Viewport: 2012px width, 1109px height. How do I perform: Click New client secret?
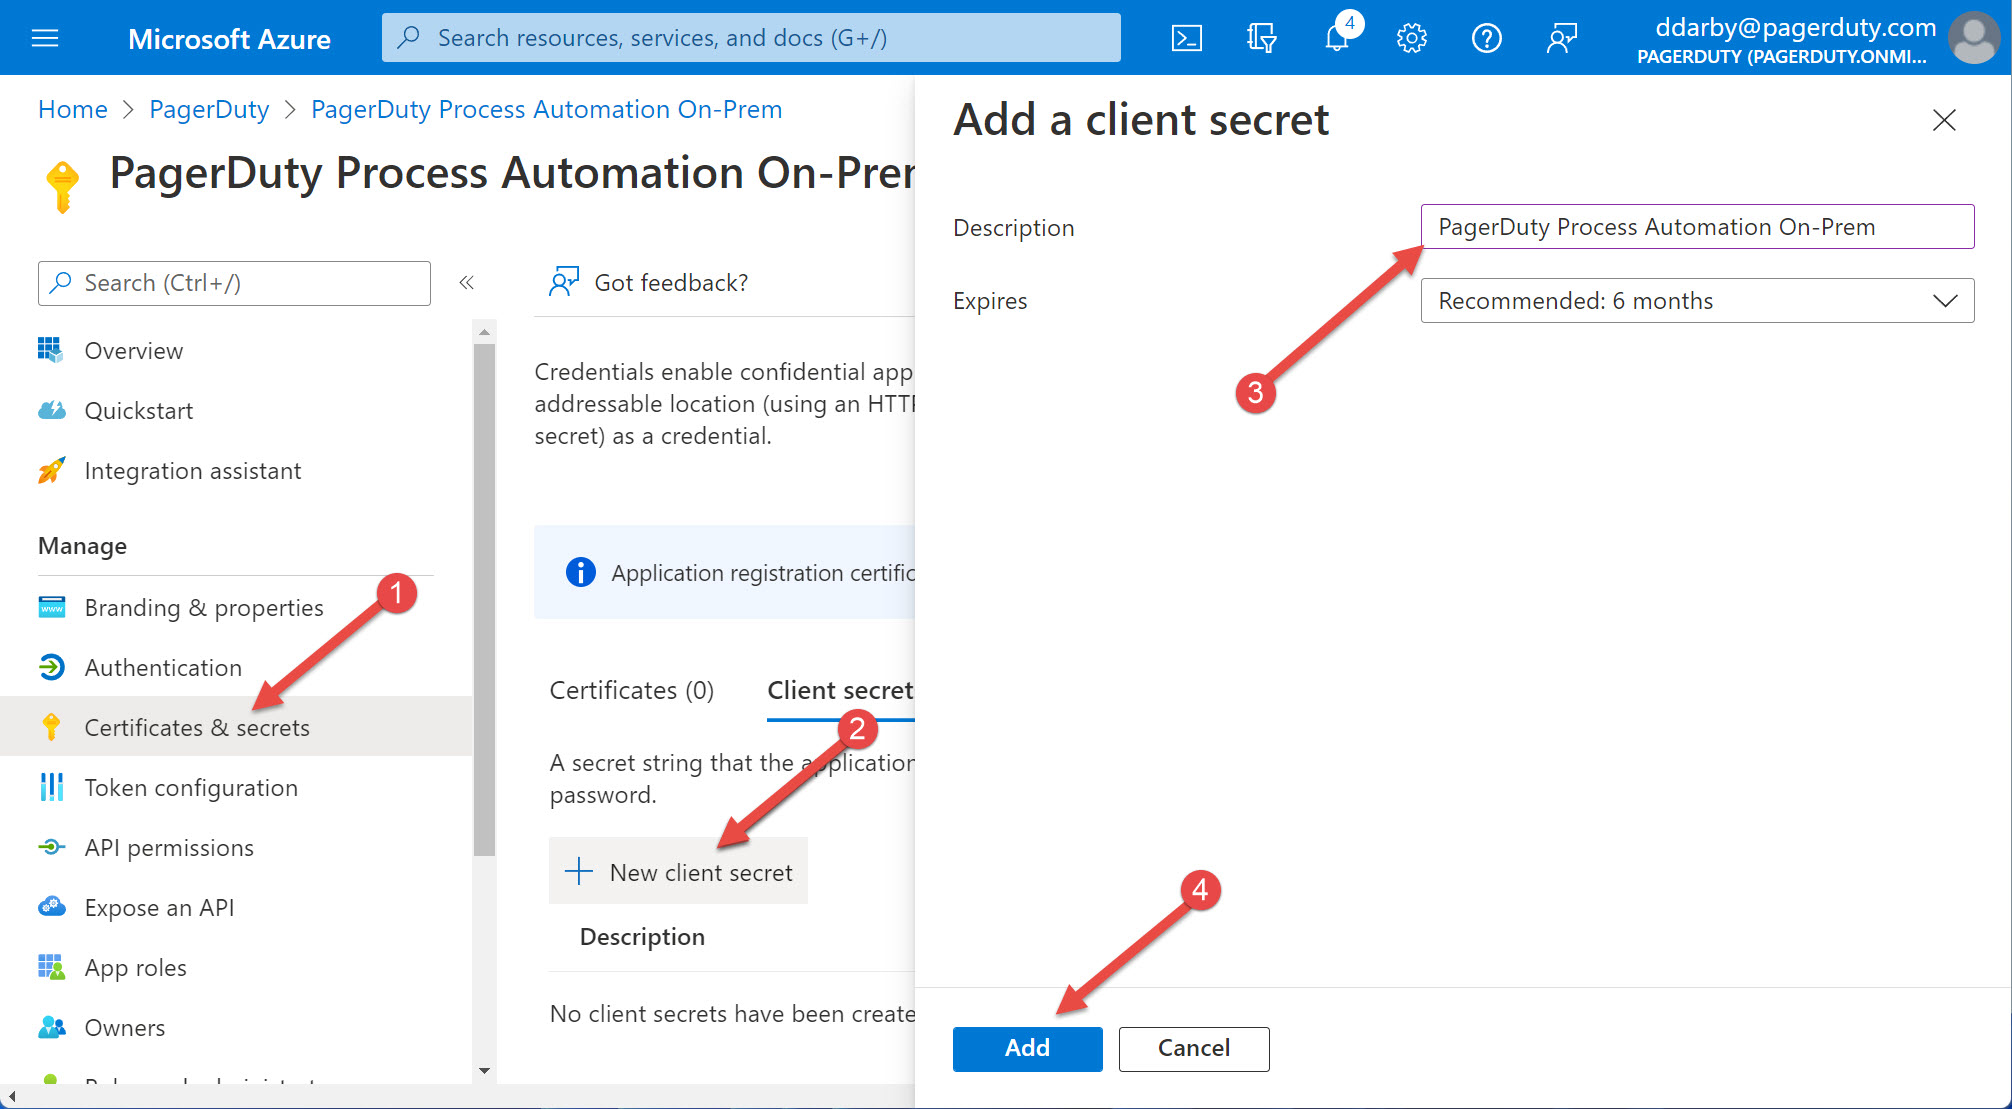point(679,871)
